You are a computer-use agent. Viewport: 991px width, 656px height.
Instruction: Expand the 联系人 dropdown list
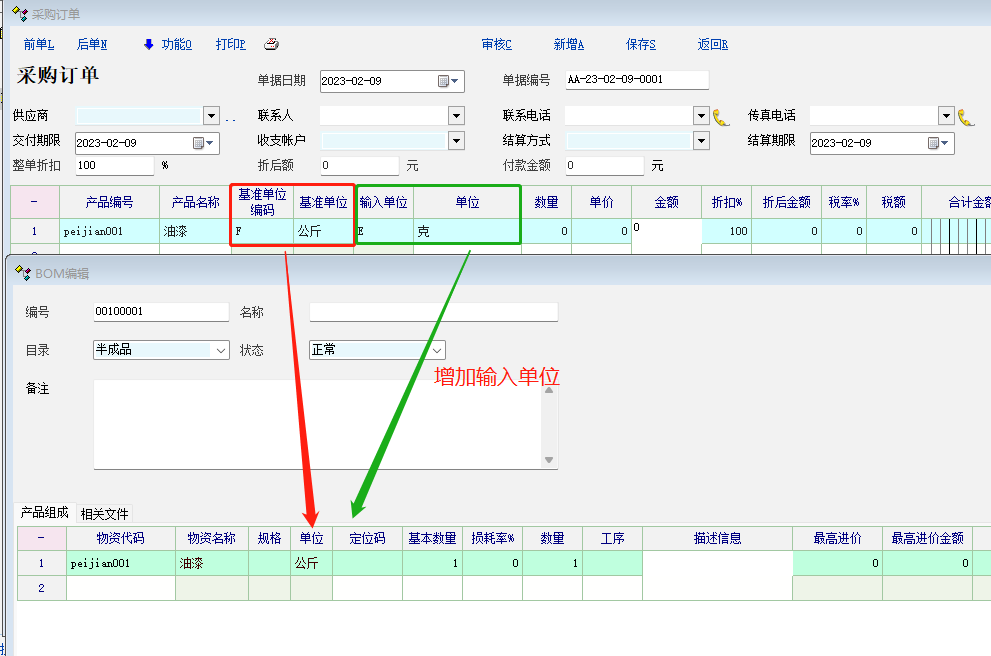click(x=456, y=116)
